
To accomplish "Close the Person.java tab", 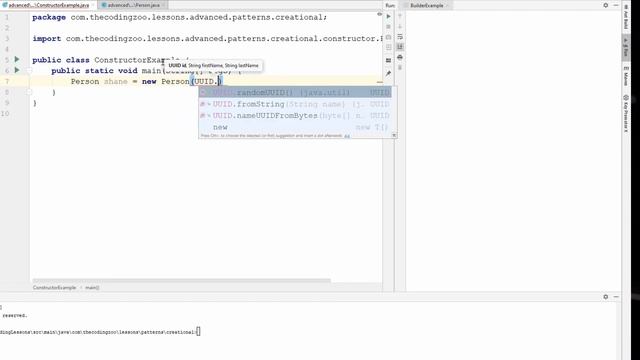I will (x=163, y=5).
